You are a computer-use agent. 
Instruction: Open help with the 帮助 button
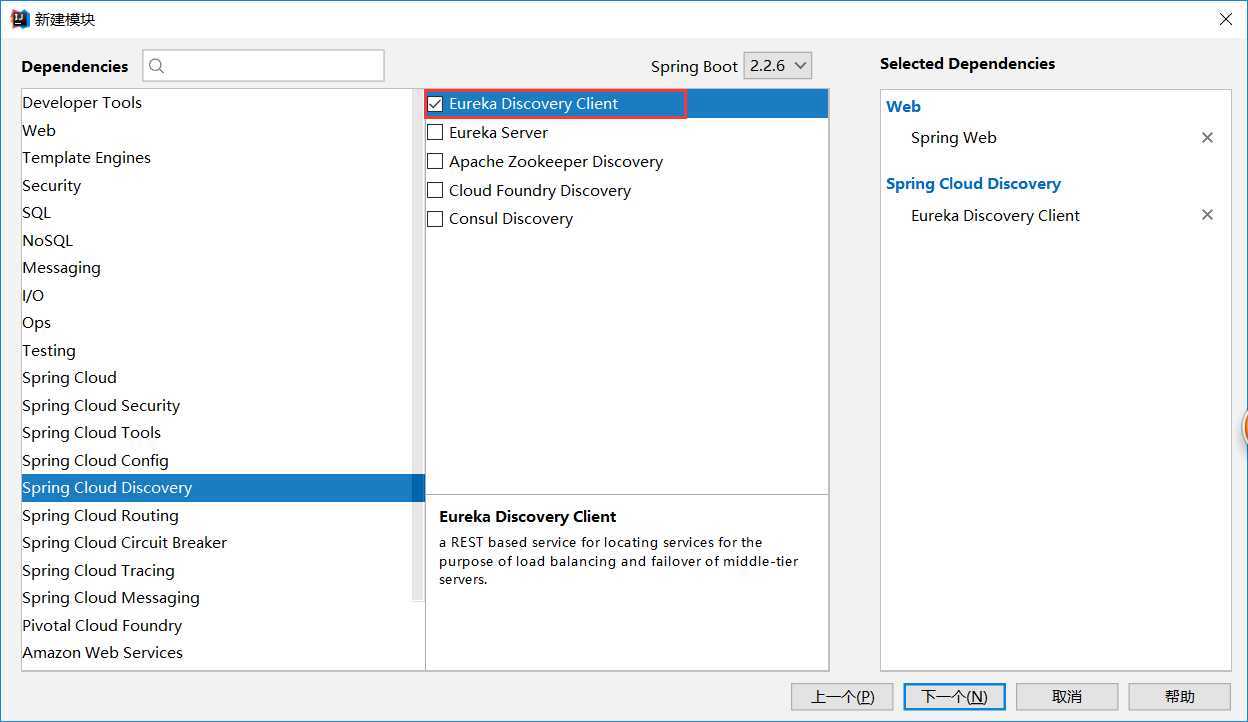click(x=1180, y=696)
